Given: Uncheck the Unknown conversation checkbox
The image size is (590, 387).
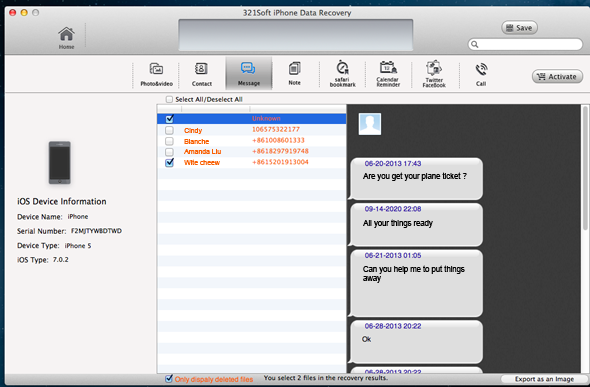Looking at the screenshot, I should [x=170, y=119].
